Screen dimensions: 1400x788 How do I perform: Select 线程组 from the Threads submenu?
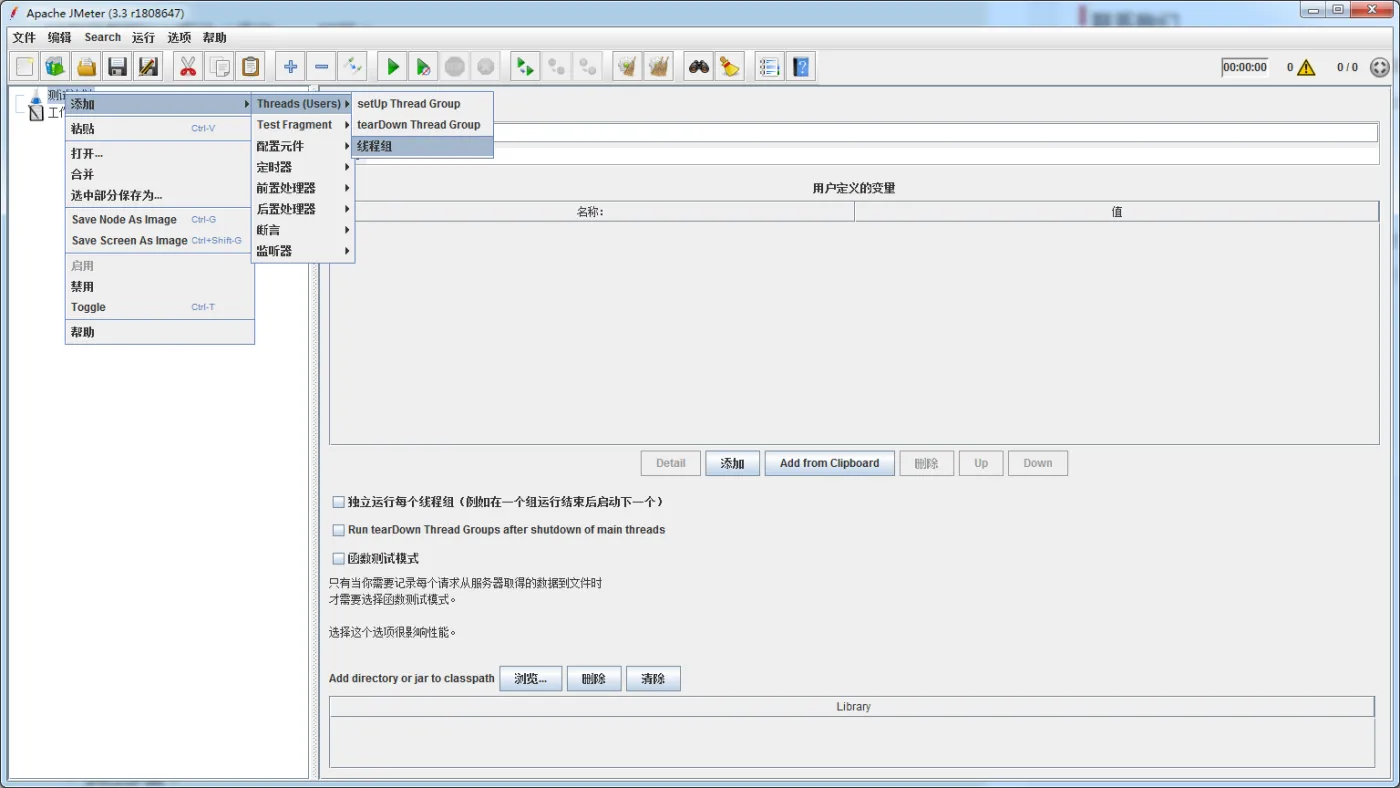click(x=374, y=146)
